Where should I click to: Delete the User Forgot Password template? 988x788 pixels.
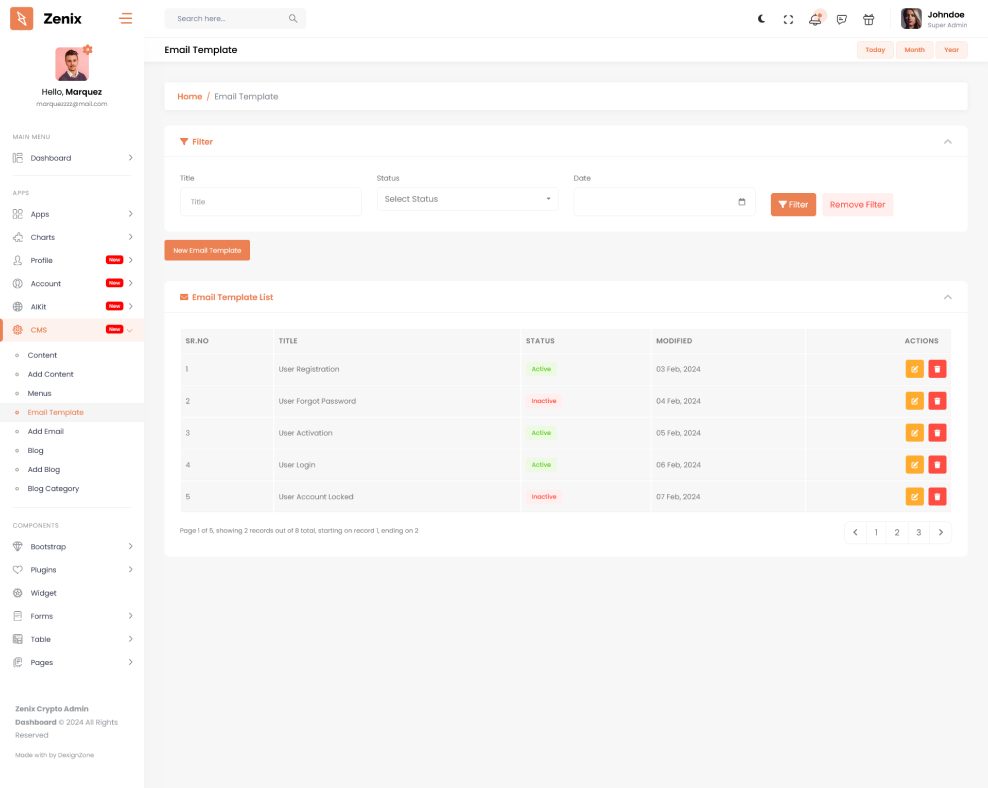pyautogui.click(x=937, y=401)
